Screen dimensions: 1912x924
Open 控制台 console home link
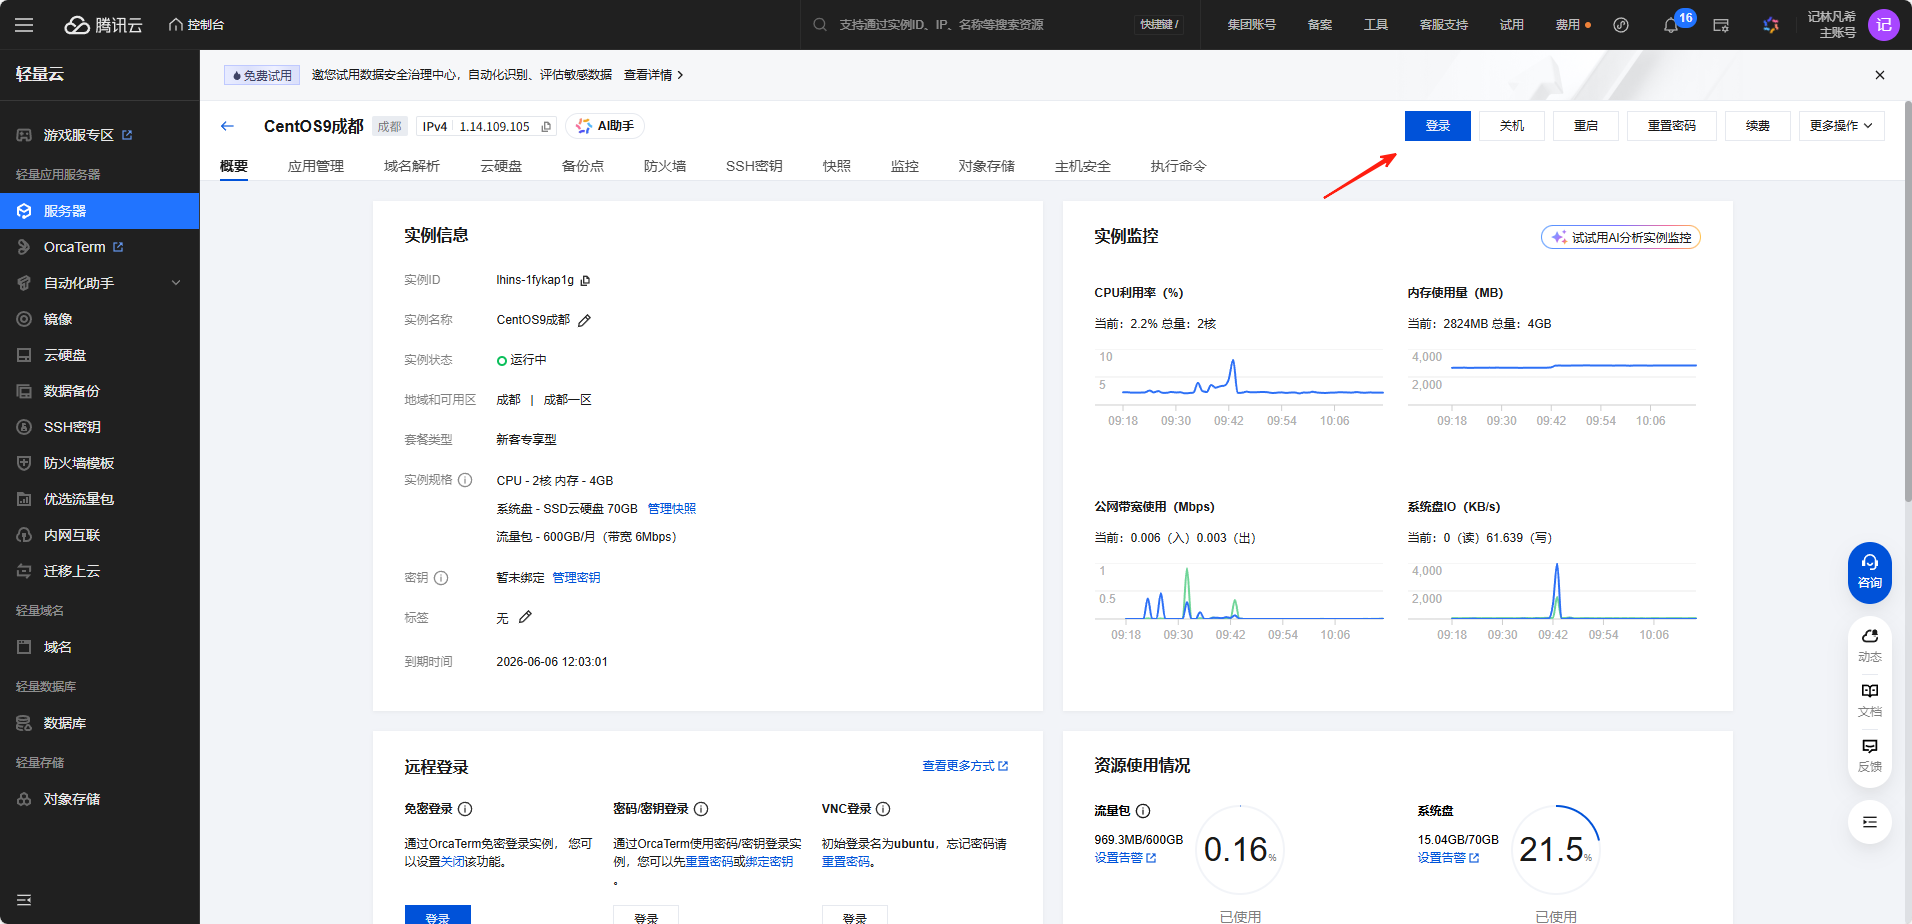coord(196,25)
